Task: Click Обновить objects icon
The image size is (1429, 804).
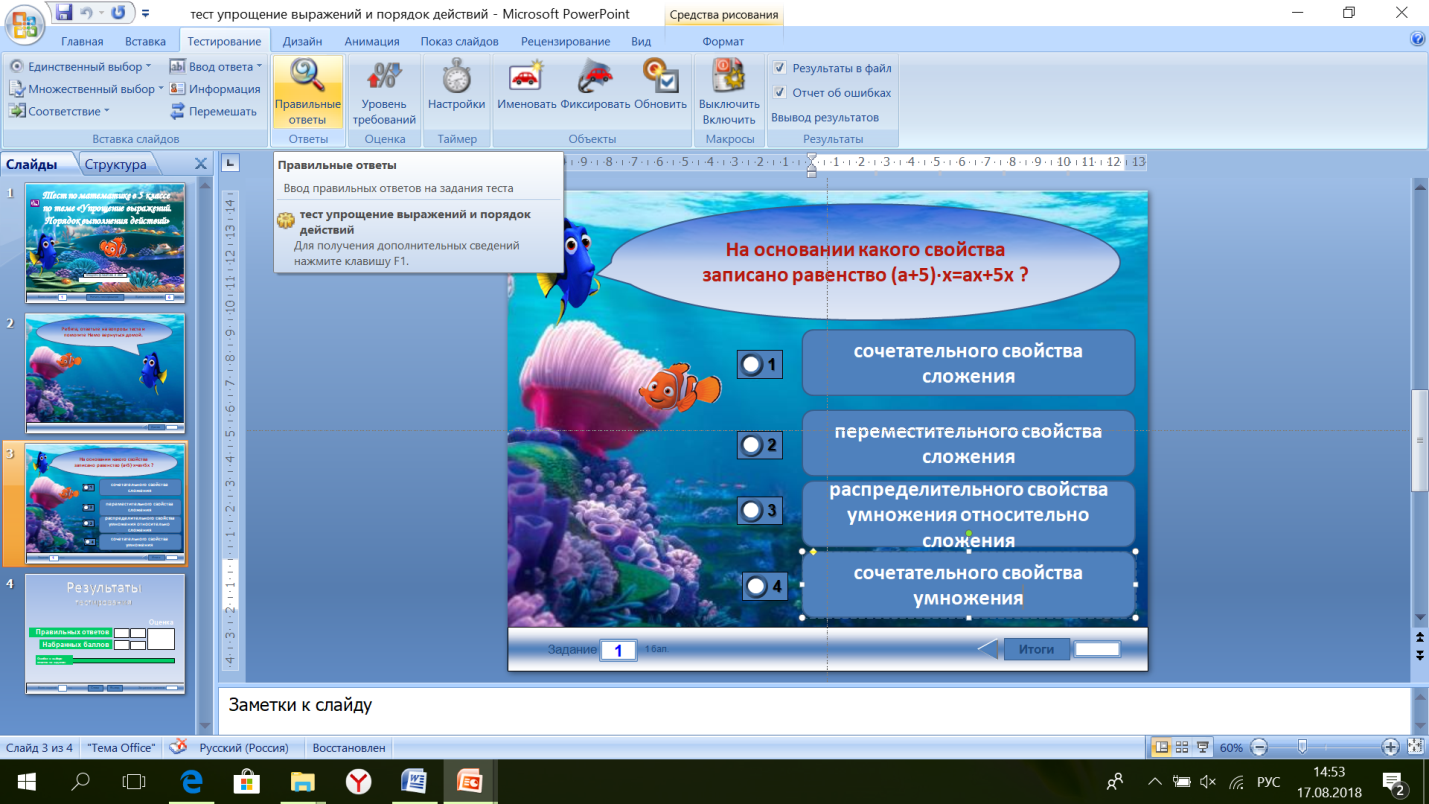Action: pyautogui.click(x=660, y=85)
